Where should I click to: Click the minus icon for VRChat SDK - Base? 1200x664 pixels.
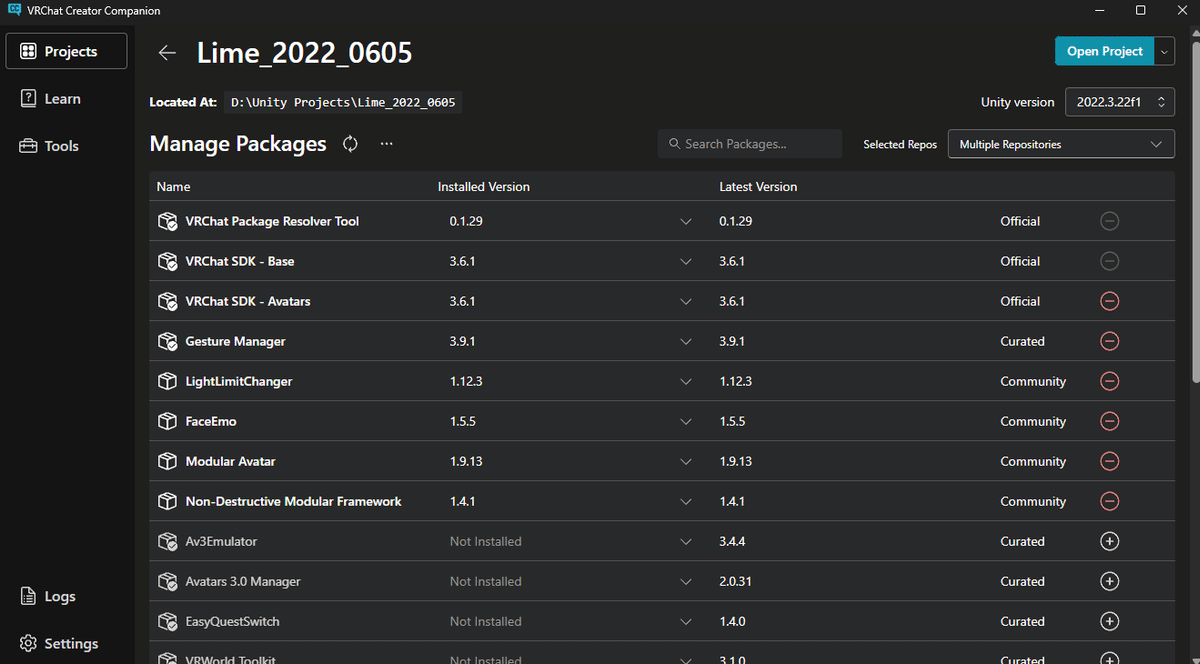(x=1109, y=261)
